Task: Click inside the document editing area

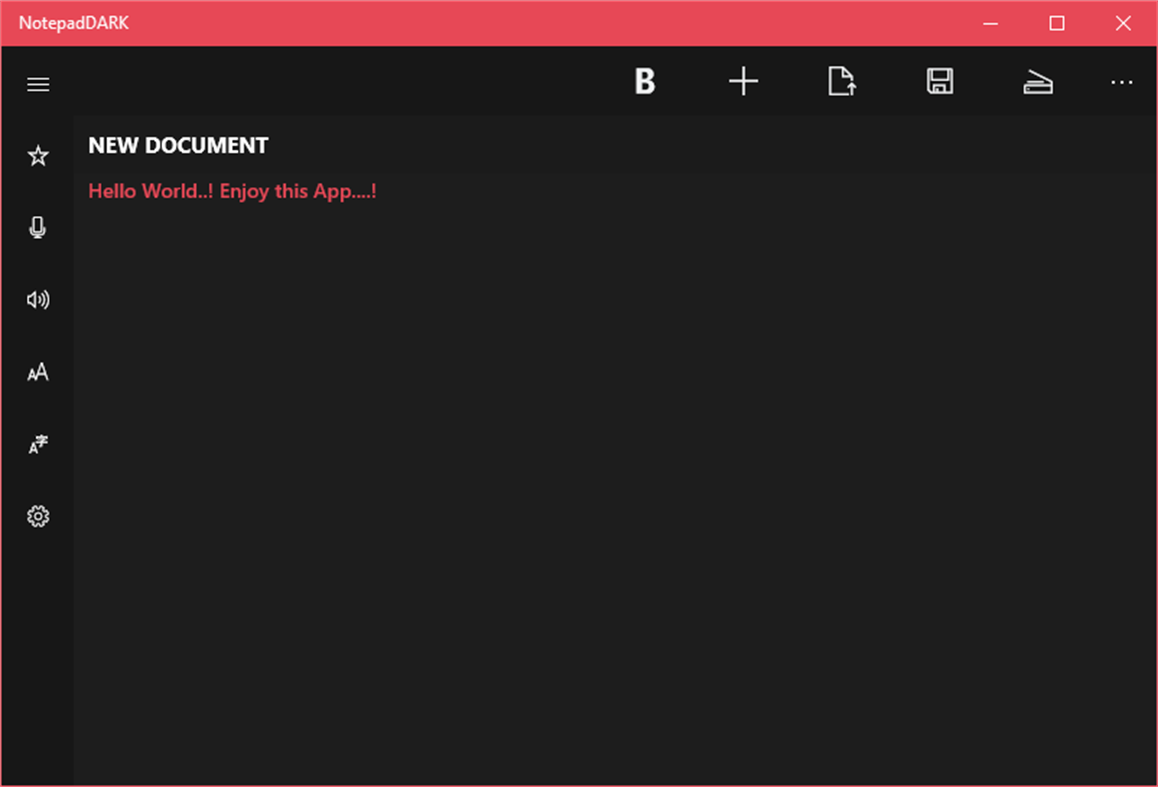Action: tap(600, 450)
